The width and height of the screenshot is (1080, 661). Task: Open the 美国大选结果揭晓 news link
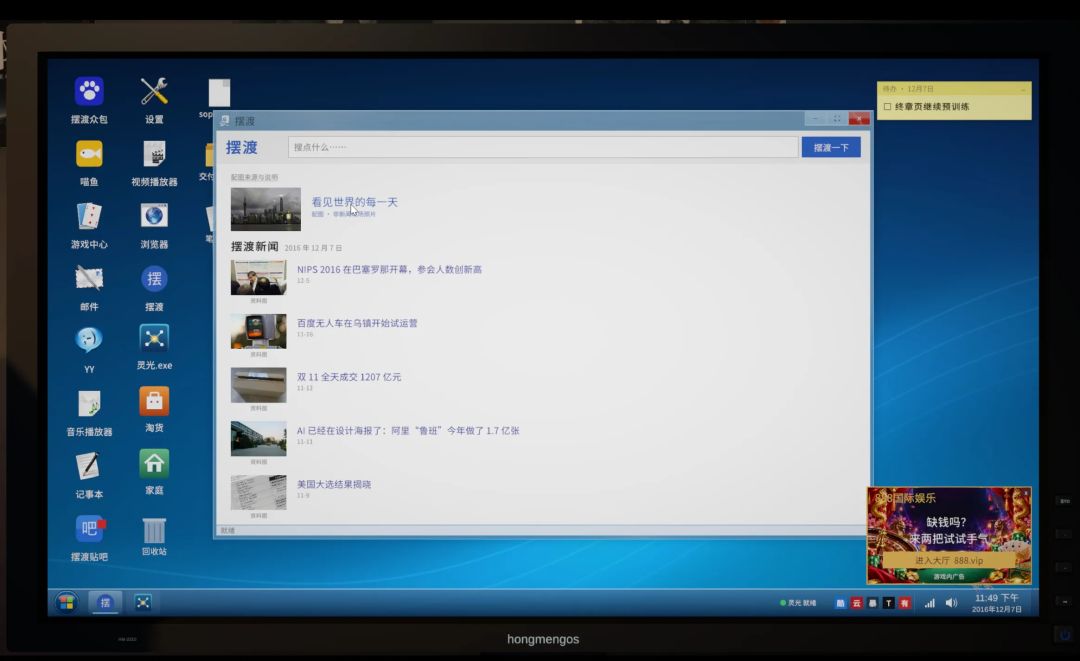333,484
